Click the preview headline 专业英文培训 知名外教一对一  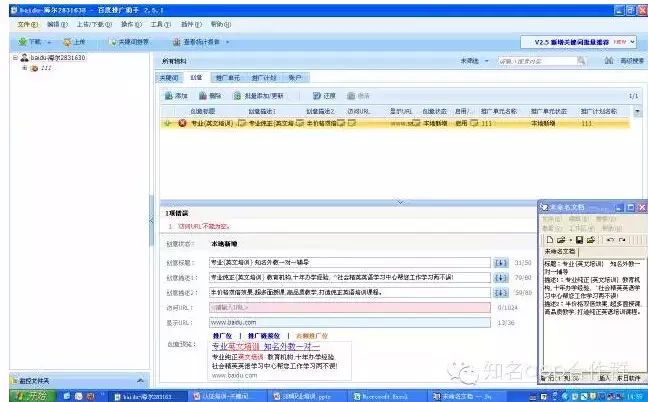266,346
